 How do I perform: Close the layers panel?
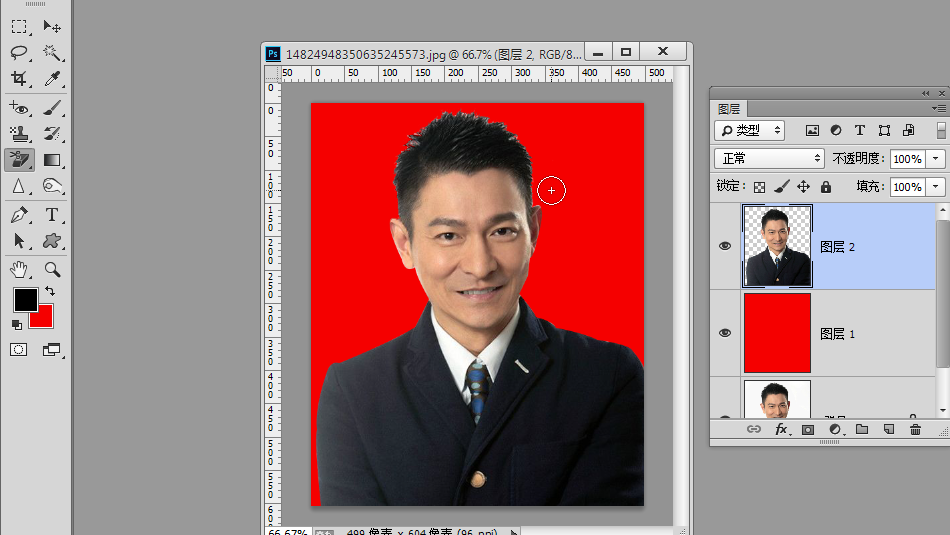(942, 93)
